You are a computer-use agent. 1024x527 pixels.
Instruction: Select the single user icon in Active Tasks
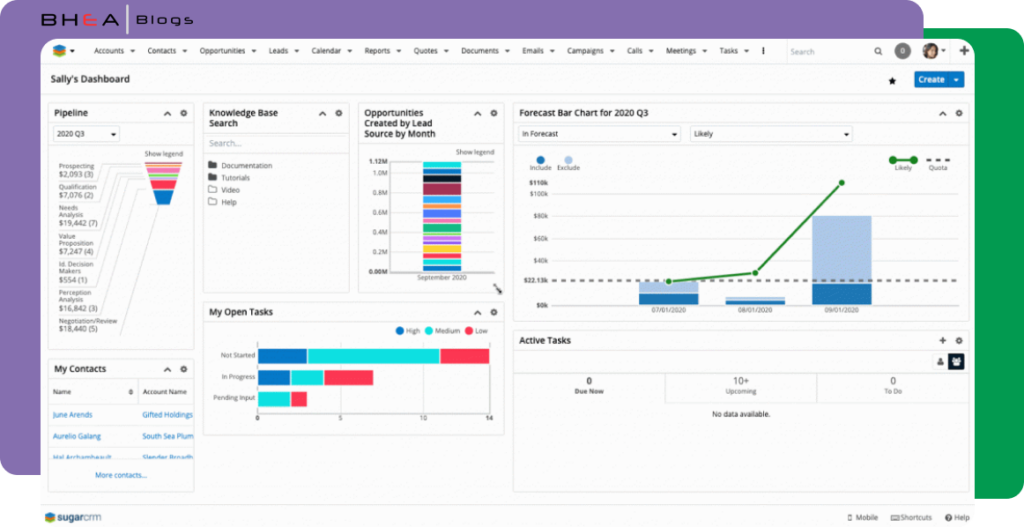[940, 361]
